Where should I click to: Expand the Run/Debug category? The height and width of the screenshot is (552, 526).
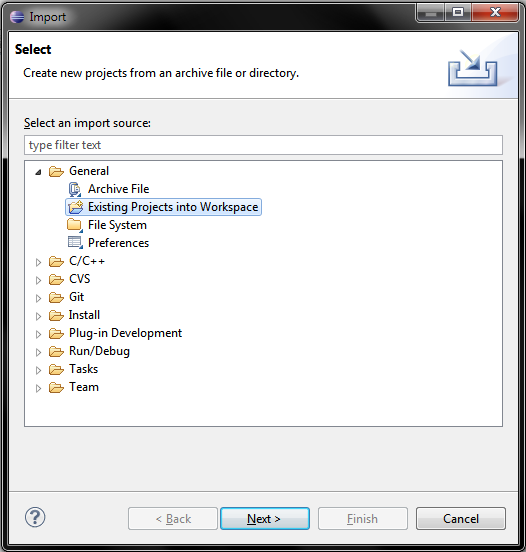38,352
